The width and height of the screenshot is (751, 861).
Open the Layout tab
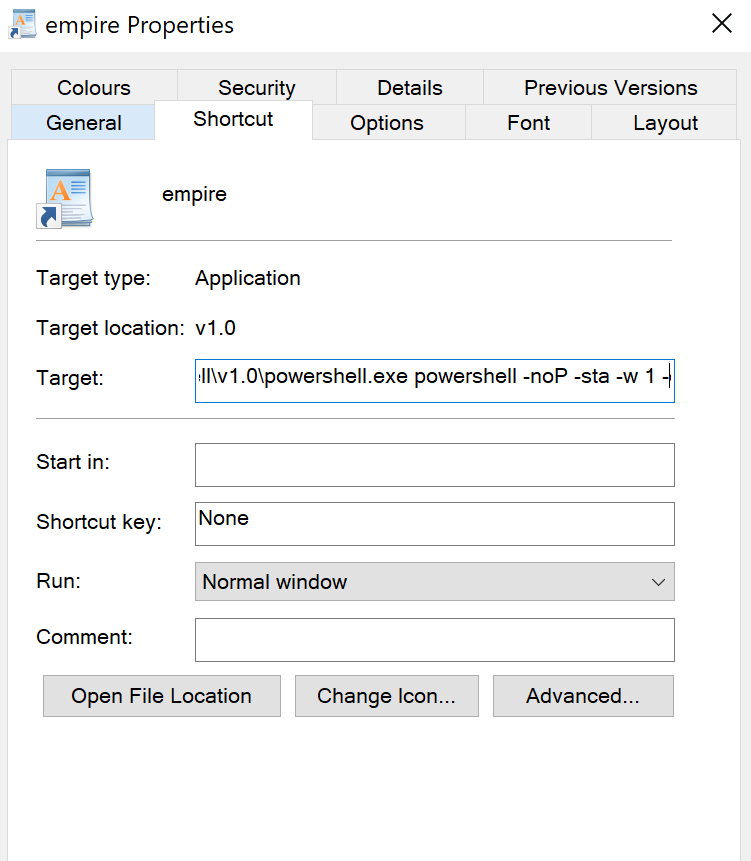point(664,122)
